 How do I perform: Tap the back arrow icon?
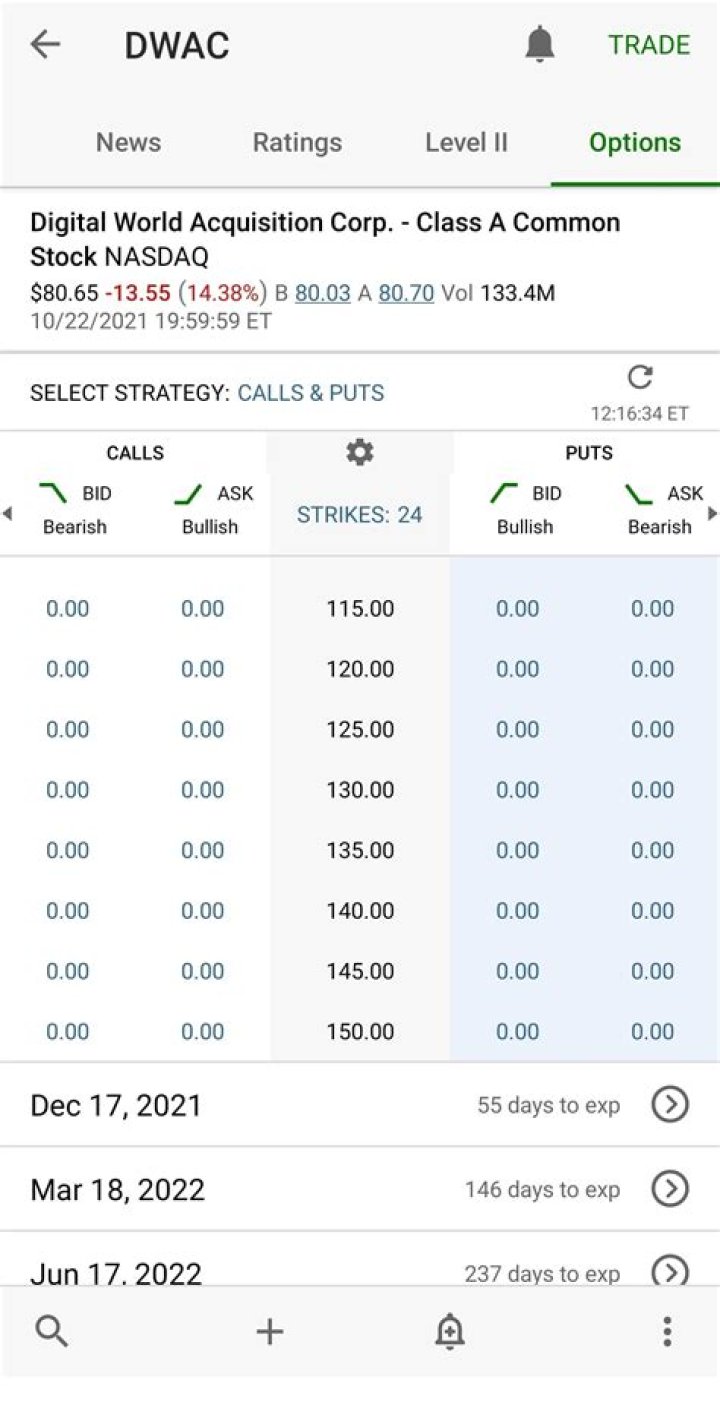(x=46, y=45)
